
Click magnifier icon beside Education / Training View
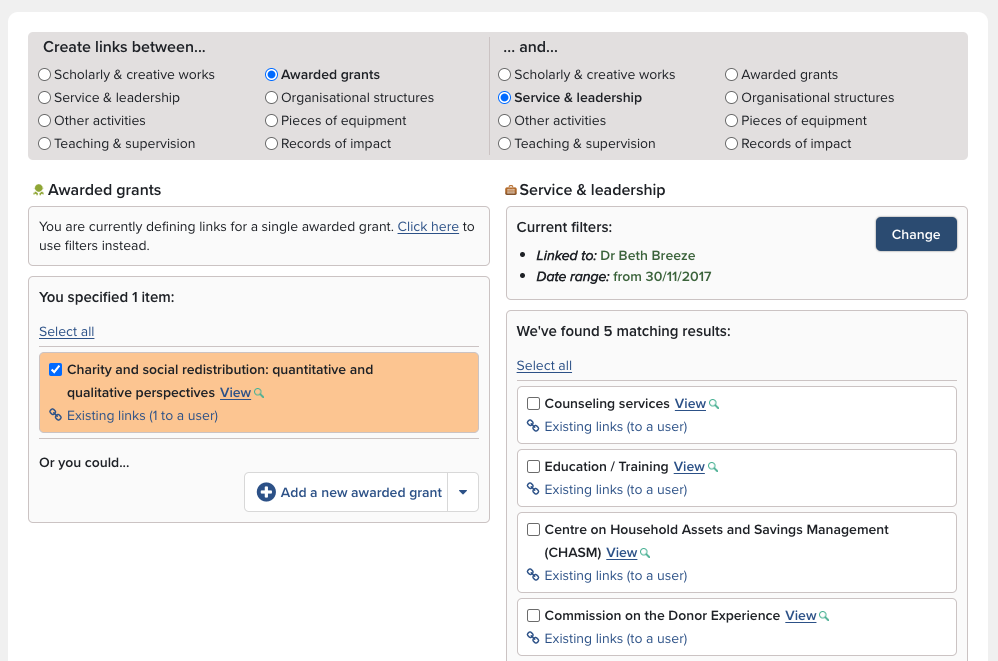[713, 468]
